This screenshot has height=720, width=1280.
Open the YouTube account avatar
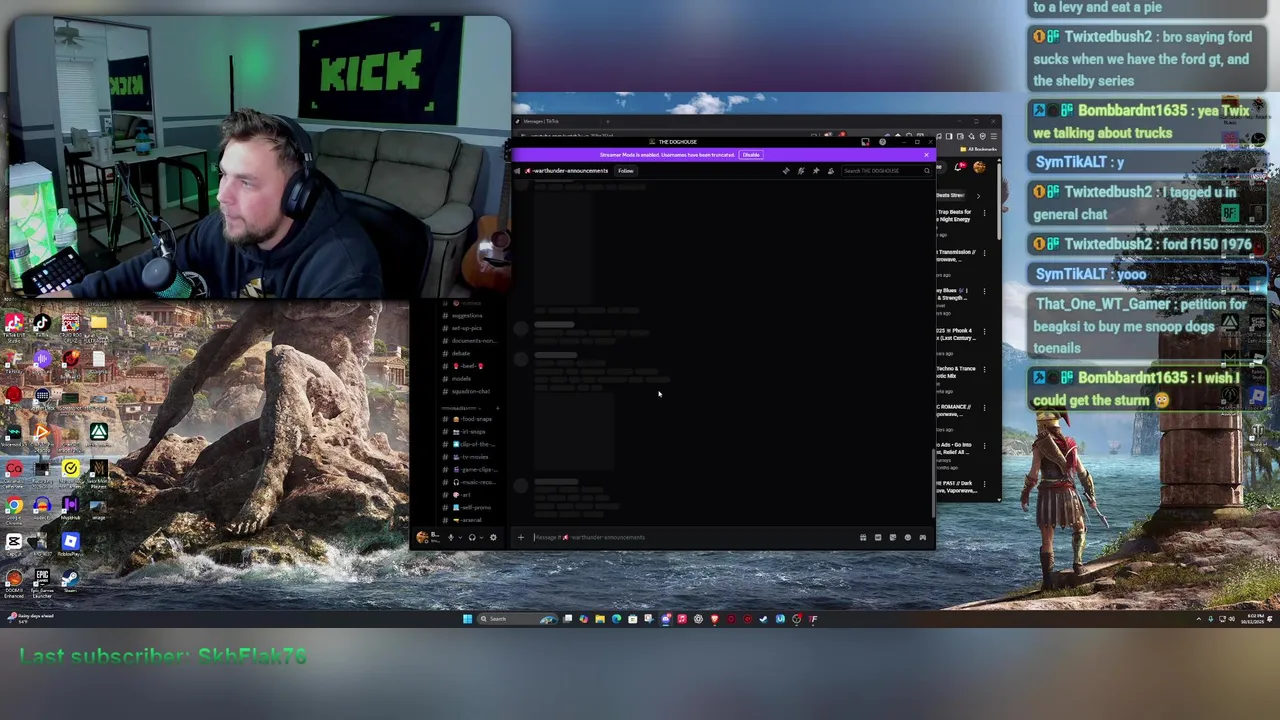click(x=980, y=167)
